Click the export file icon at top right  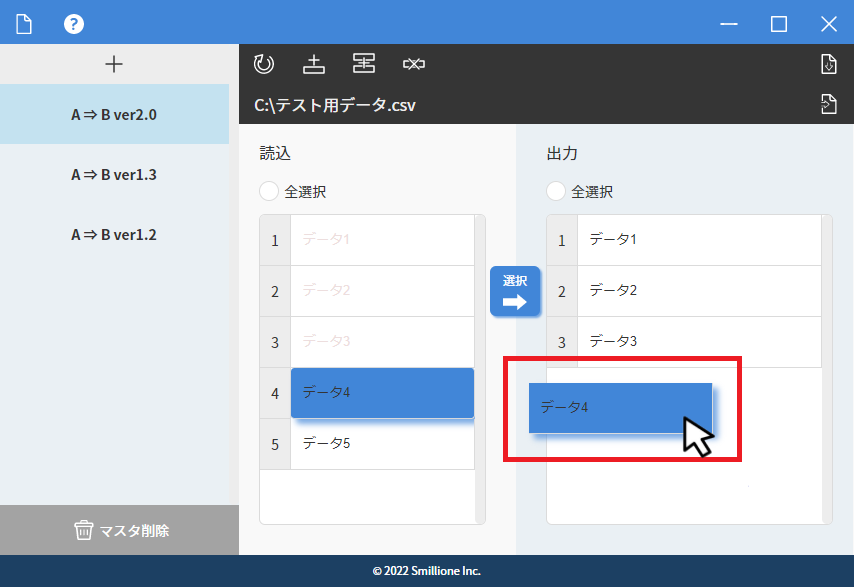[828, 64]
